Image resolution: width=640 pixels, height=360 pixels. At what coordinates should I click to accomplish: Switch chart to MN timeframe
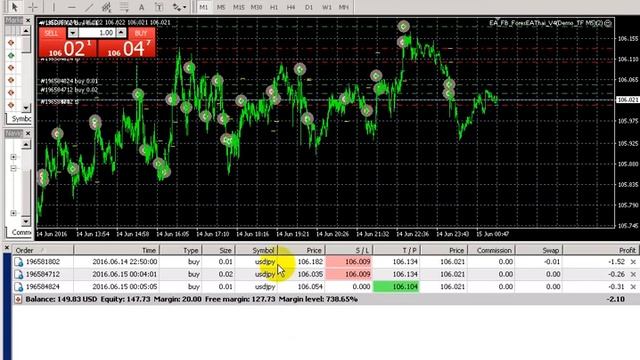pos(344,7)
